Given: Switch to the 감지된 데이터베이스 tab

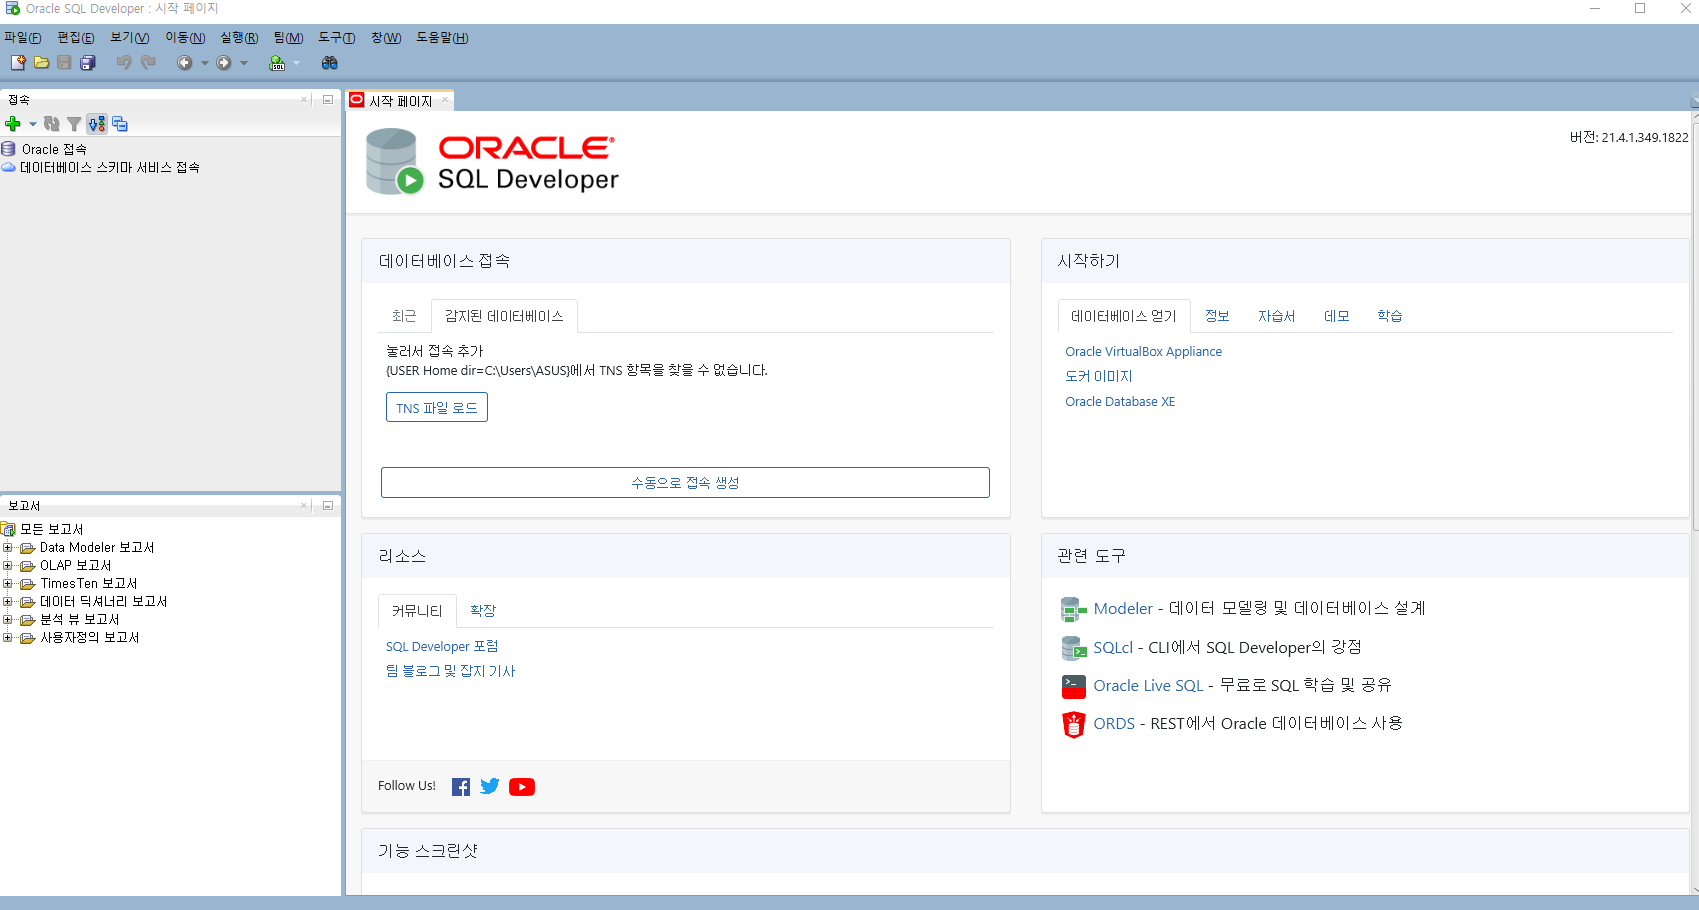Looking at the screenshot, I should (x=504, y=316).
